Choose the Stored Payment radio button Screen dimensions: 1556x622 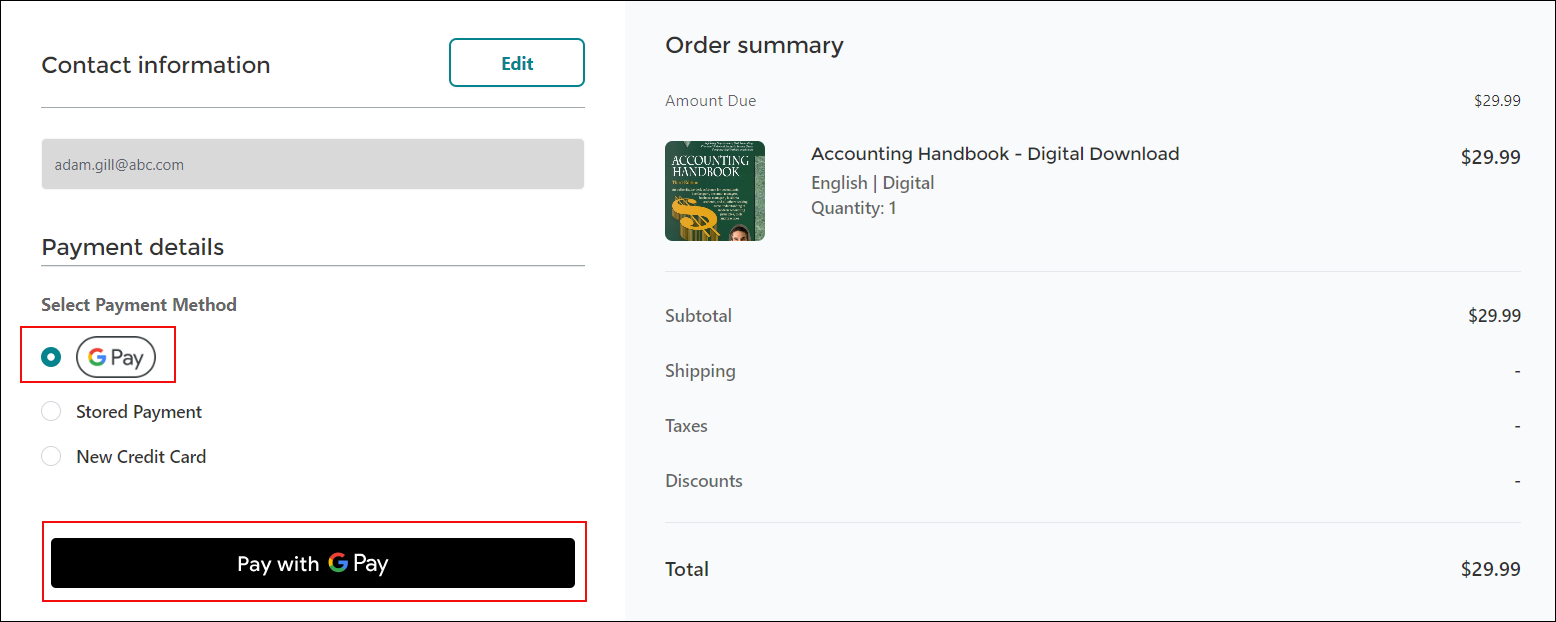(x=51, y=412)
